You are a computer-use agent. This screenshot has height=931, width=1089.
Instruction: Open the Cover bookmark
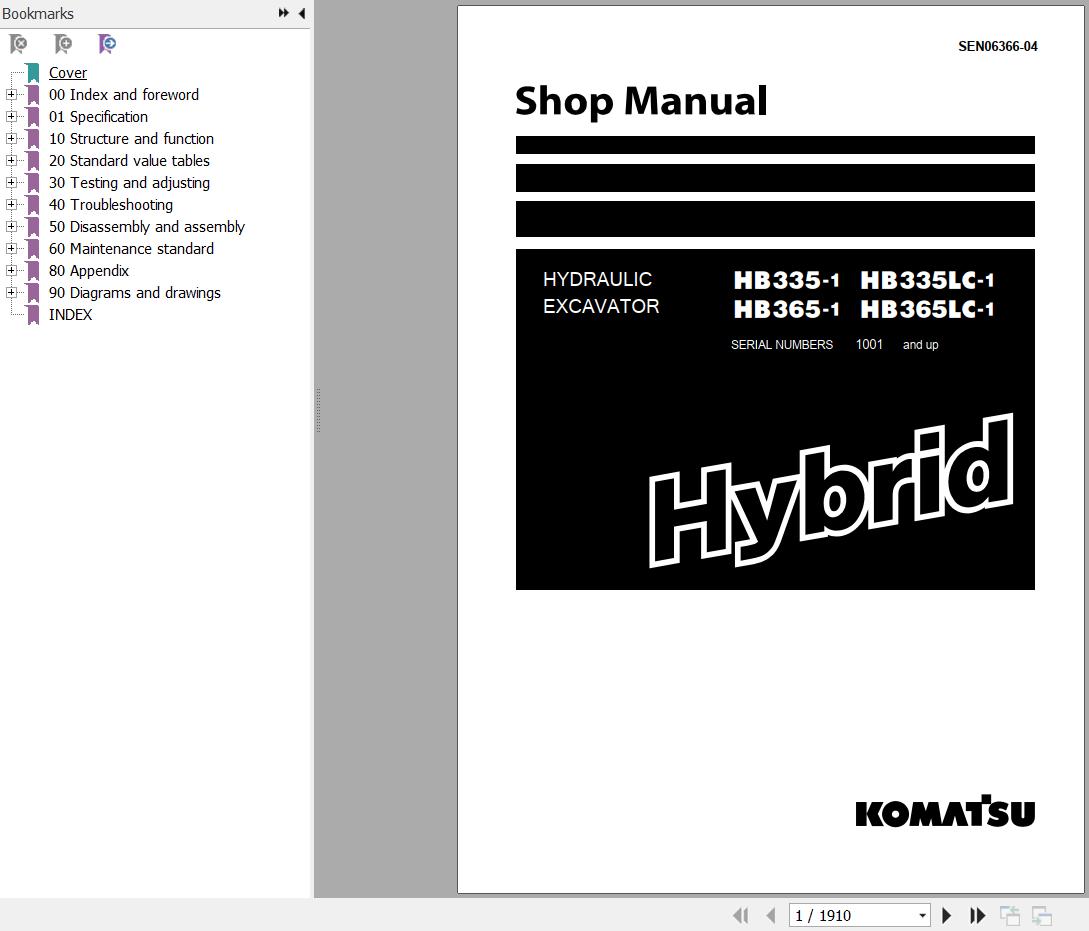coord(68,73)
